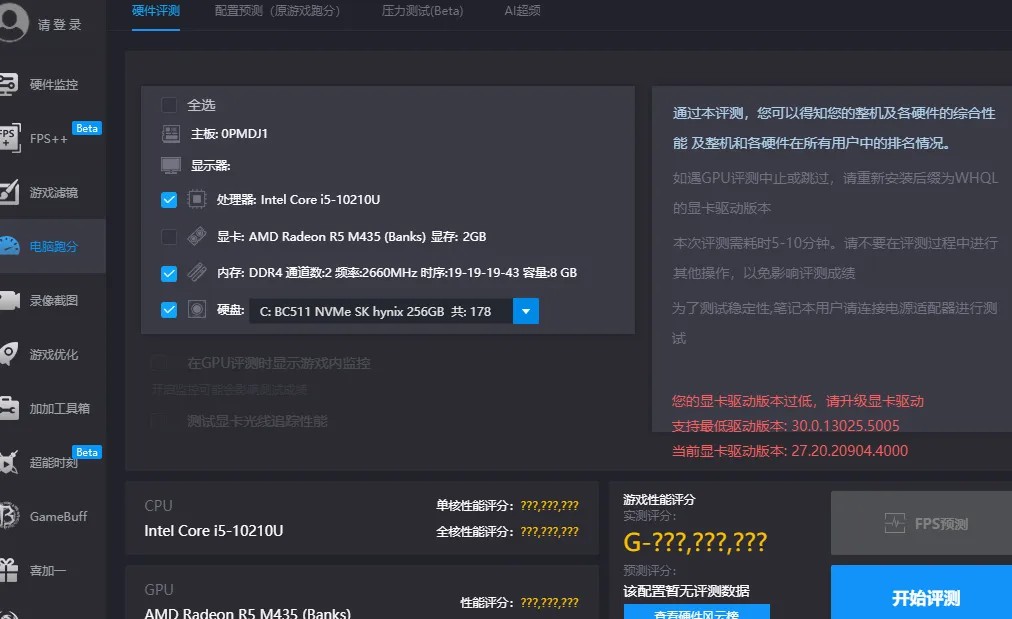Select 电脑跑分 in sidebar
The height and width of the screenshot is (619, 1012).
point(53,247)
